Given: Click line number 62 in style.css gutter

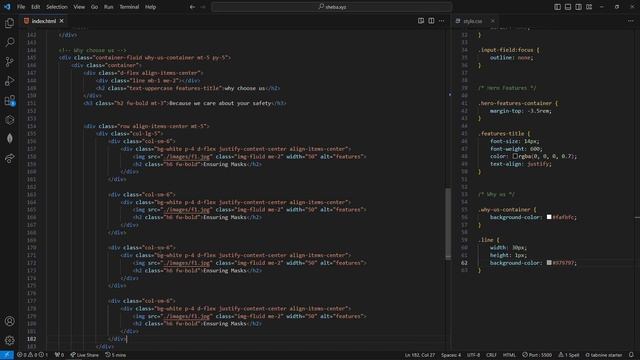Looking at the screenshot, I should pos(464,263).
